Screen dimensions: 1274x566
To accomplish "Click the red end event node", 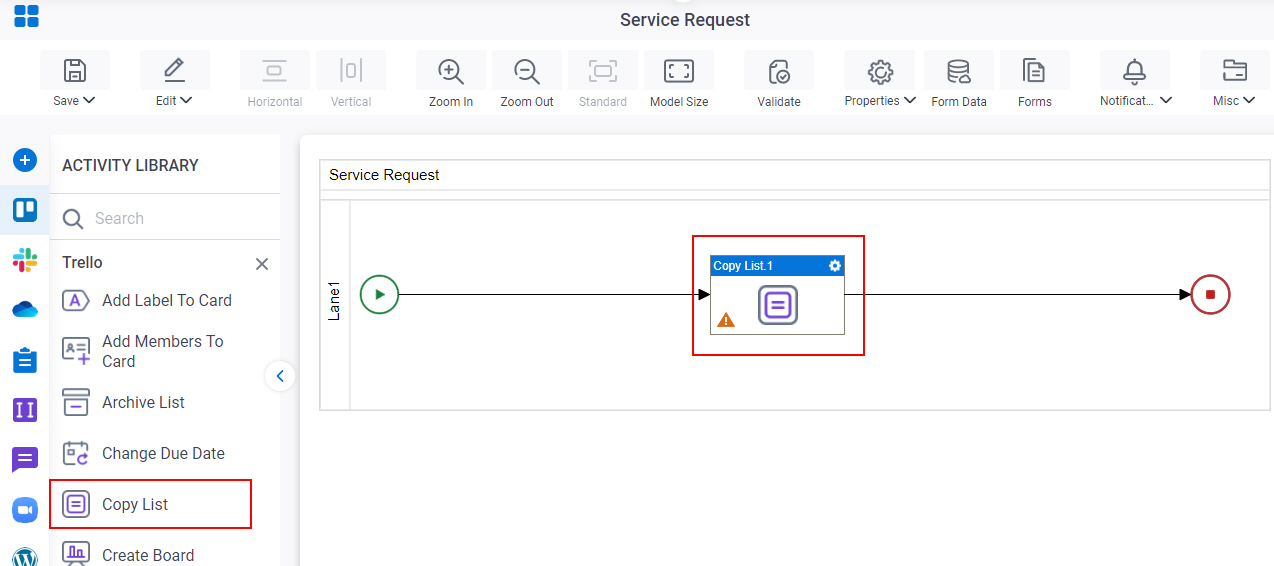I will pos(1210,295).
